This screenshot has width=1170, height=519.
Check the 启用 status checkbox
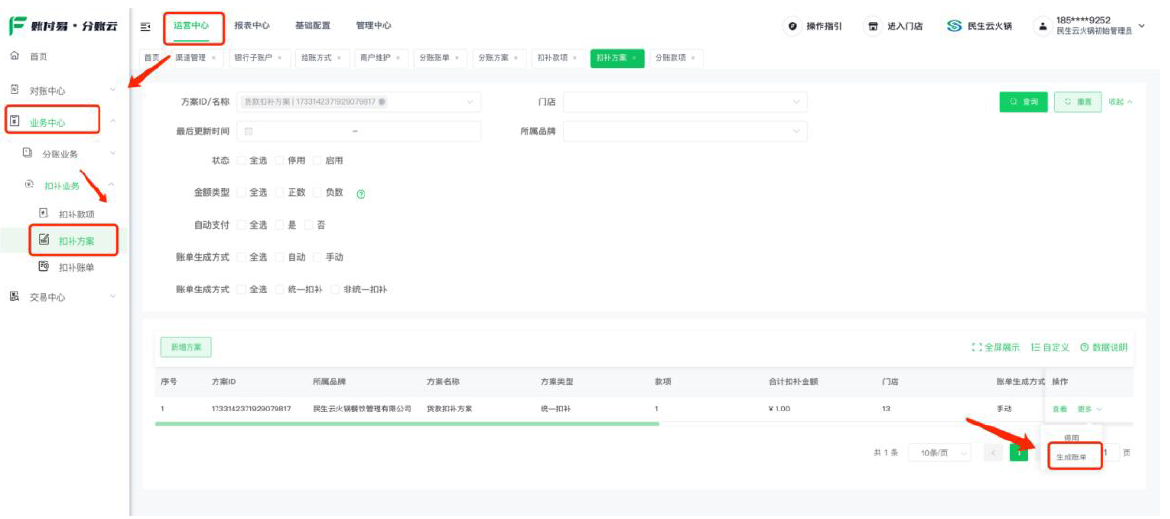318,160
